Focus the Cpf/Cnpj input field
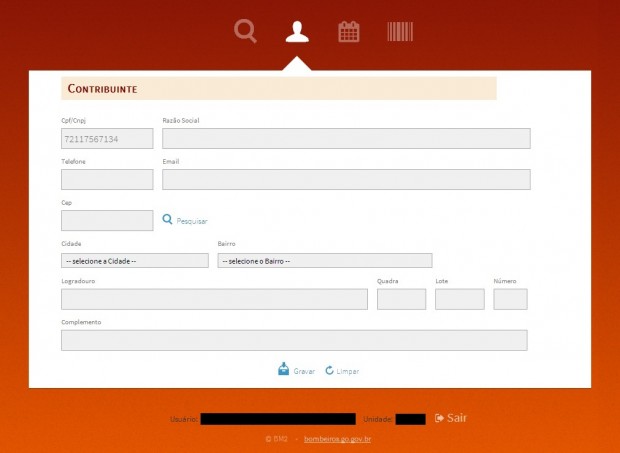This screenshot has width=620, height=453. tap(107, 139)
